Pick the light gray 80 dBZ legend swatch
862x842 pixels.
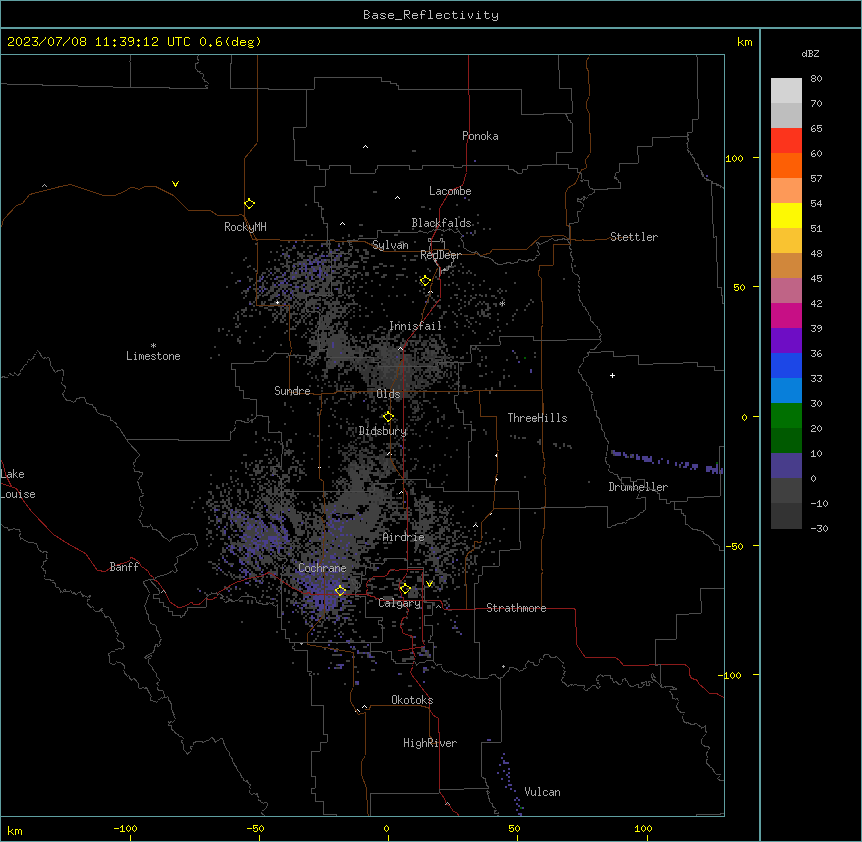point(786,91)
